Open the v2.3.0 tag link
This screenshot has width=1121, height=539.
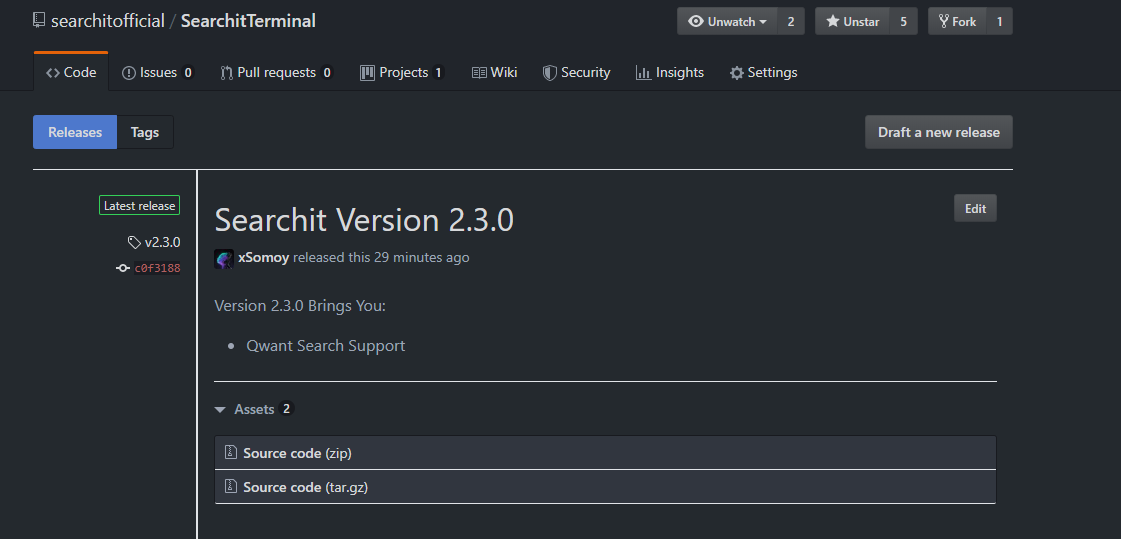tap(162, 242)
